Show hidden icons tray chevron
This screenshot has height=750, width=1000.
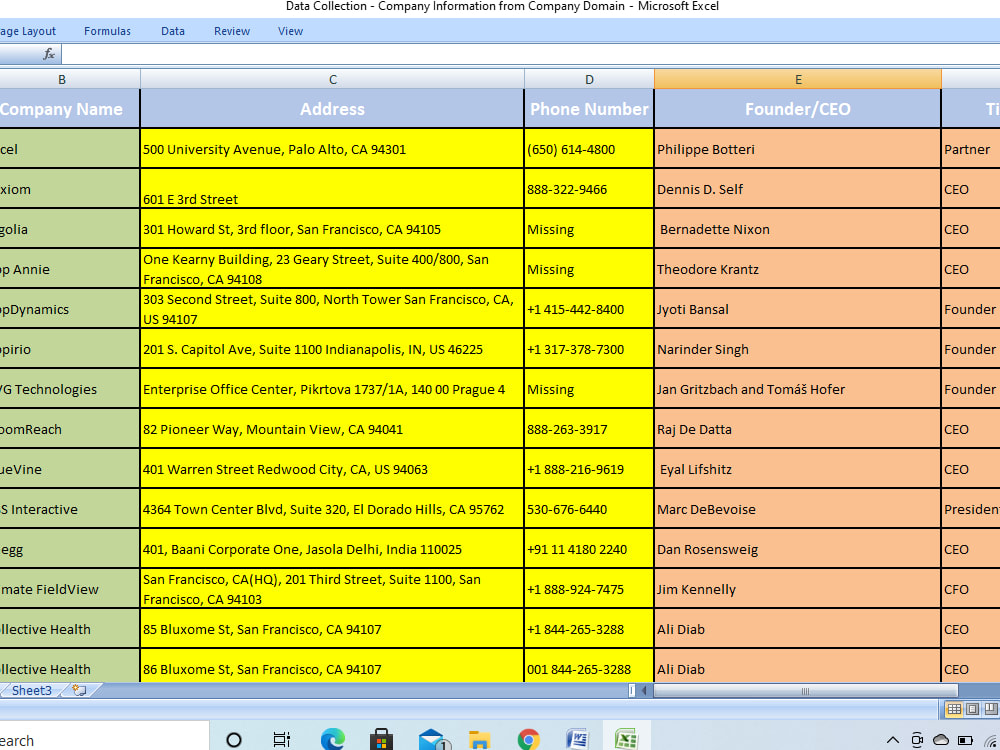click(x=893, y=740)
